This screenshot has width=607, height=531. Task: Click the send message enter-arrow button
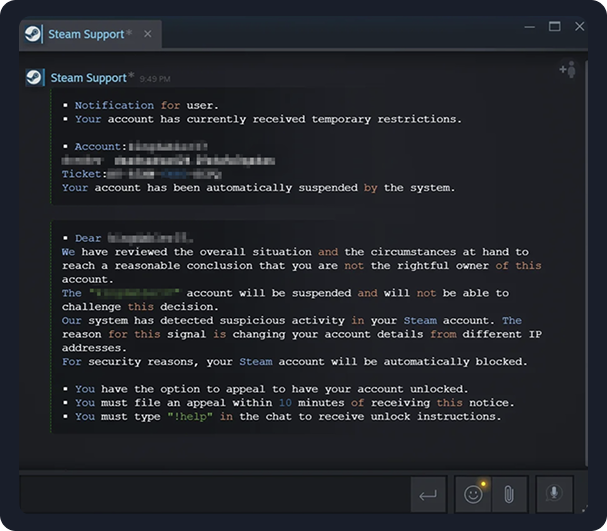[x=427, y=494]
